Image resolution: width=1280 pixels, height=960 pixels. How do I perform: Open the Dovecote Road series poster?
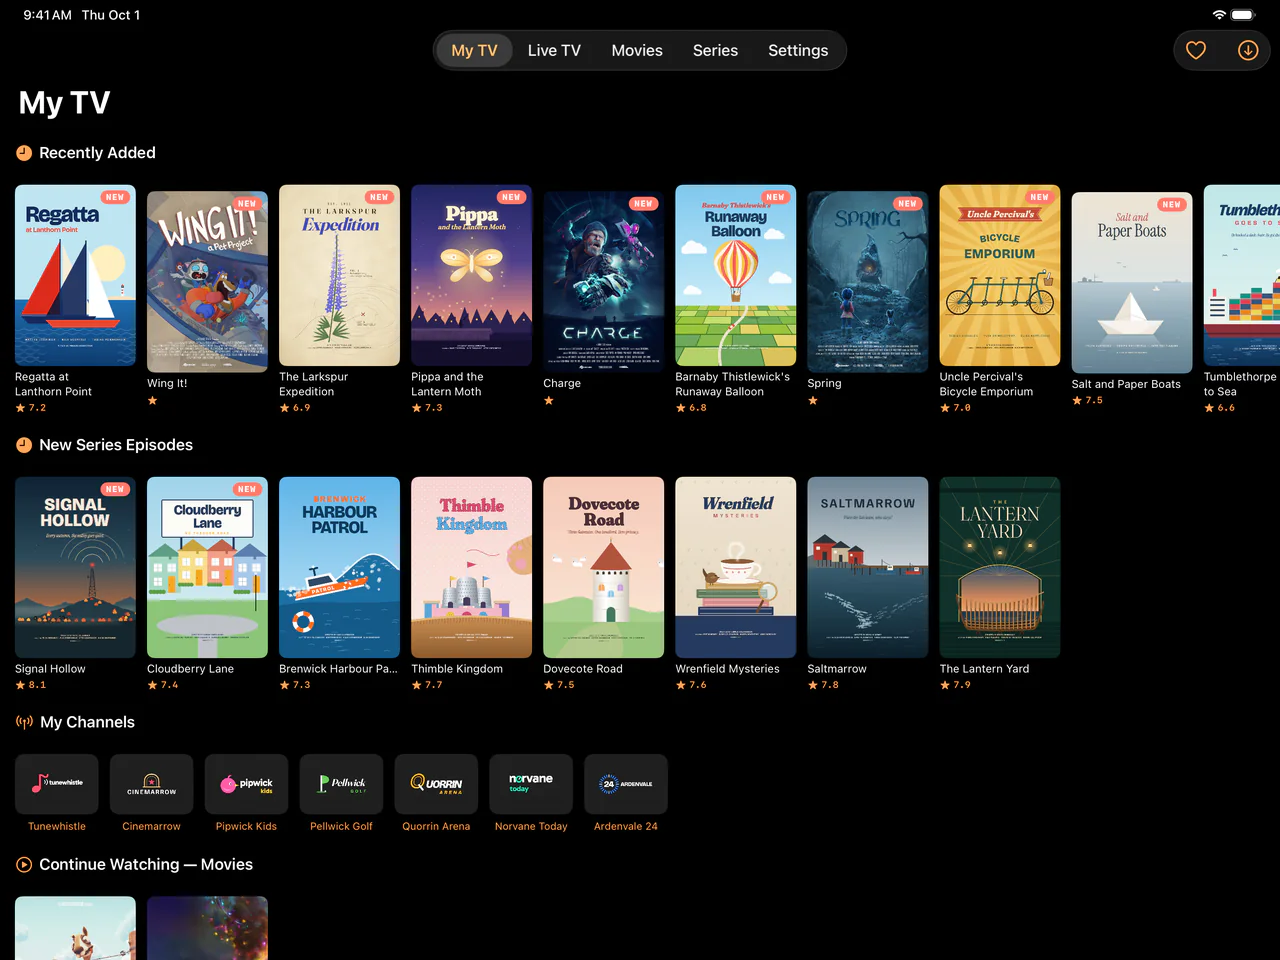(603, 567)
